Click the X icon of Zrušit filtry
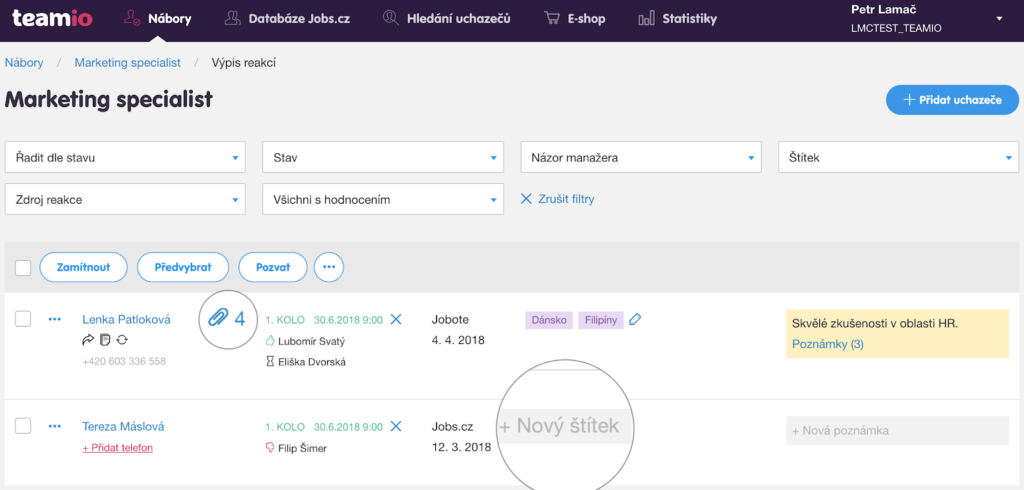The image size is (1024, 490). tap(526, 199)
